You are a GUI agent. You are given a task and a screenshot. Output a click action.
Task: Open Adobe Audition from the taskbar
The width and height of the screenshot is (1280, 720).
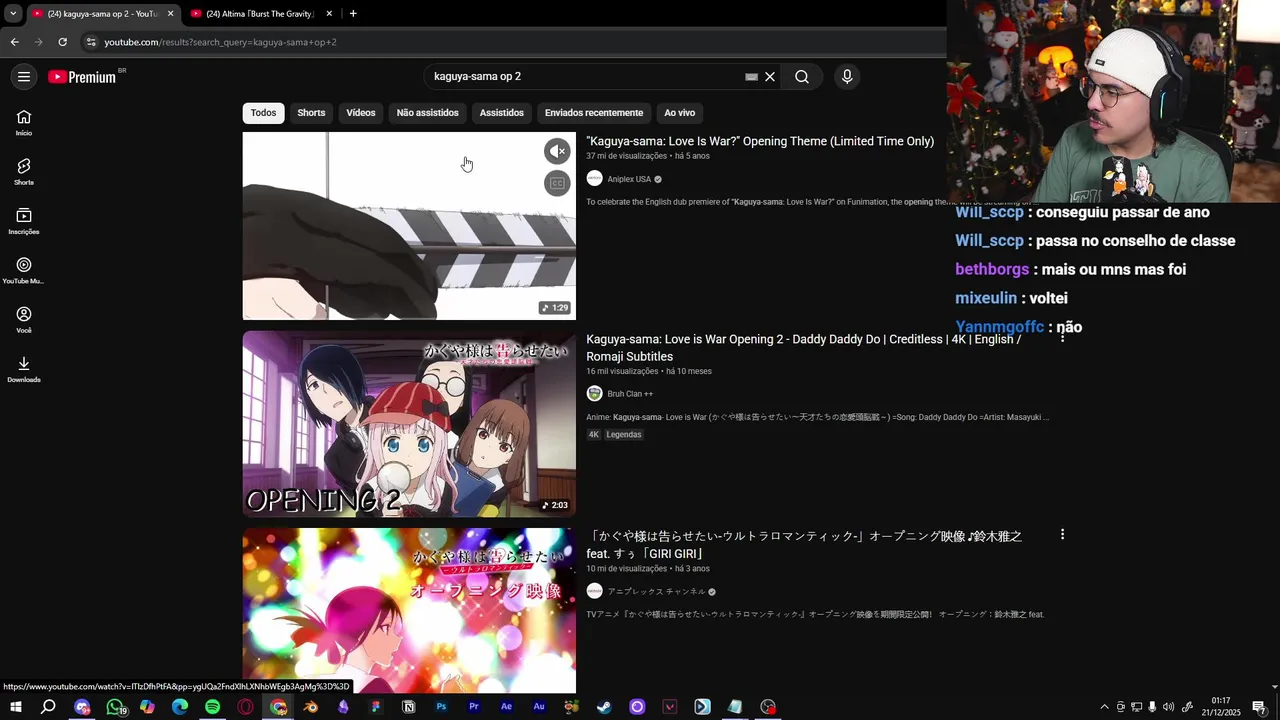(539, 707)
